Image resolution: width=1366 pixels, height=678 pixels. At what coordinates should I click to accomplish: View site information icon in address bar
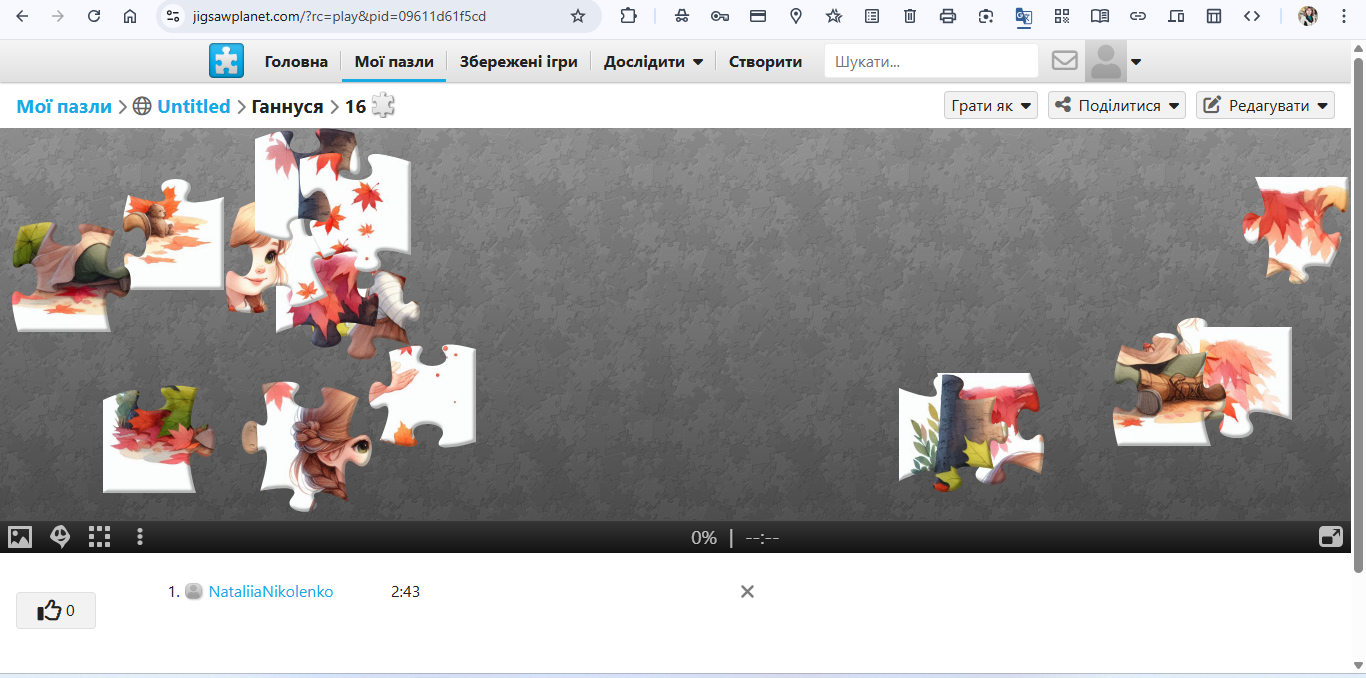click(x=172, y=16)
